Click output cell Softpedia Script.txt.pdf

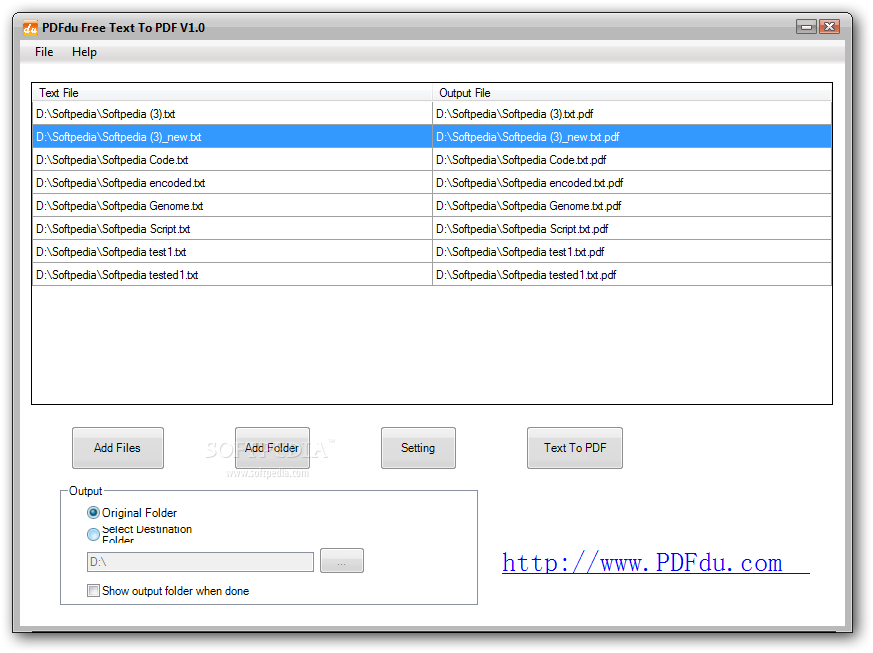pos(632,229)
